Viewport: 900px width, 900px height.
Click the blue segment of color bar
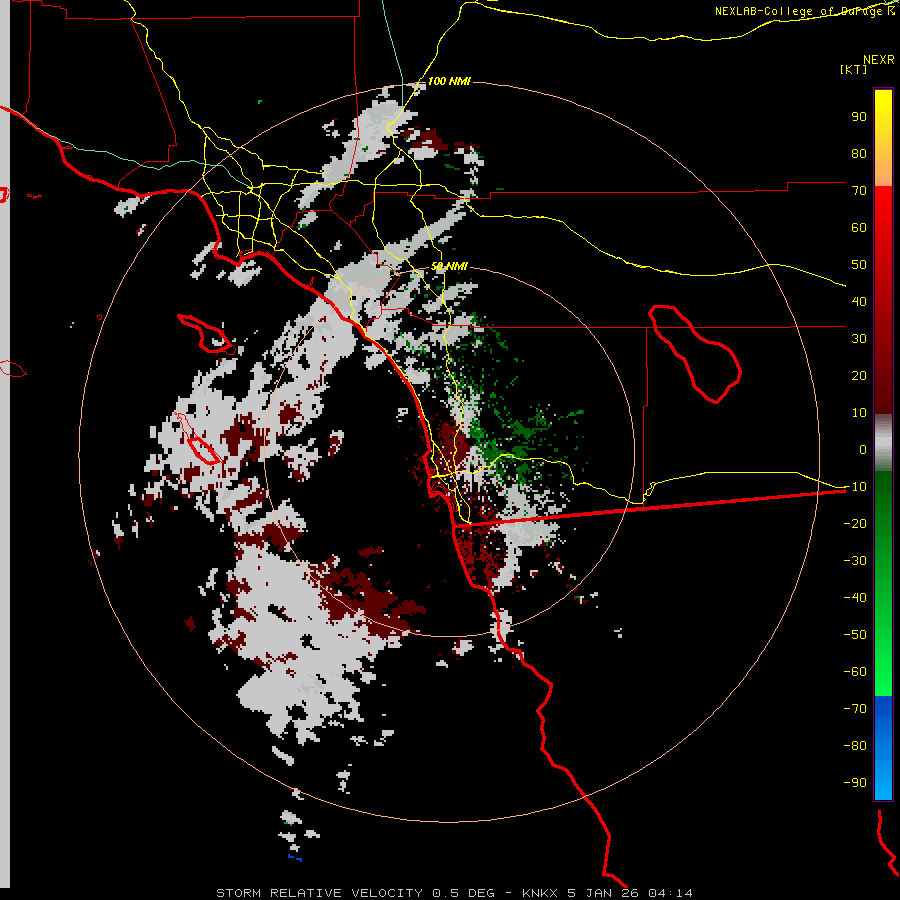(883, 747)
